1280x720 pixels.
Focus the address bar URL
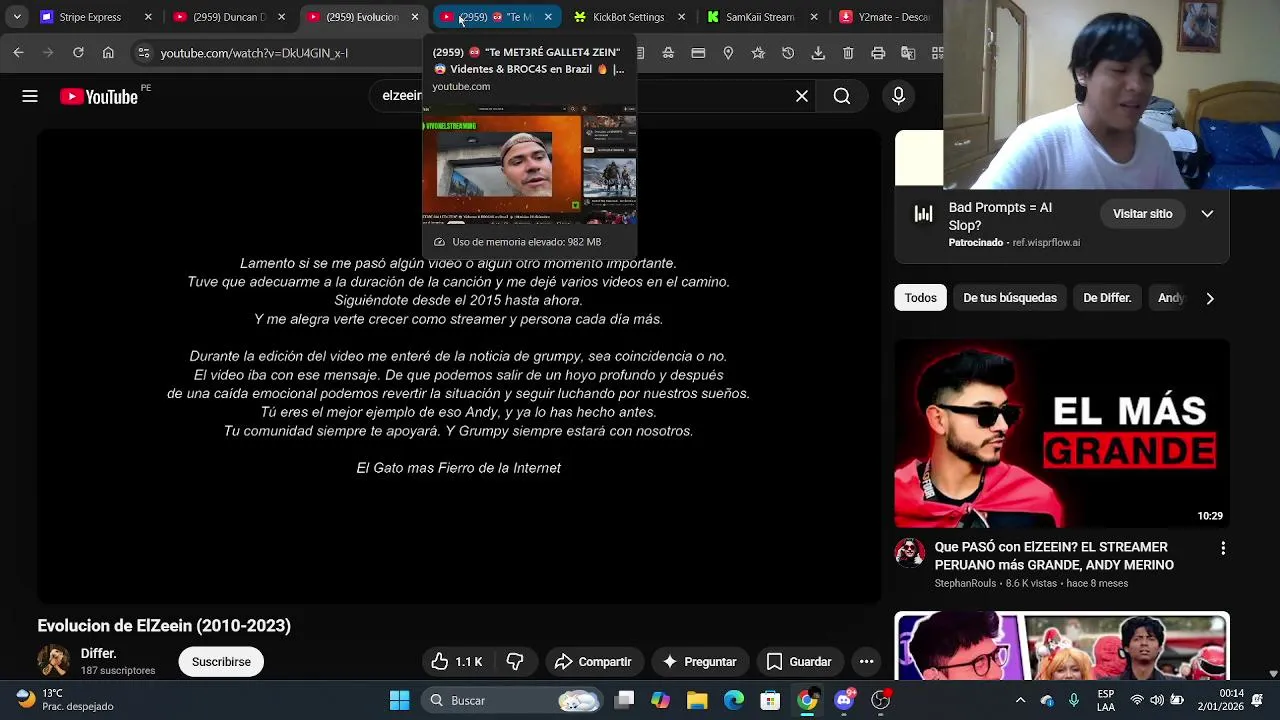coord(254,53)
